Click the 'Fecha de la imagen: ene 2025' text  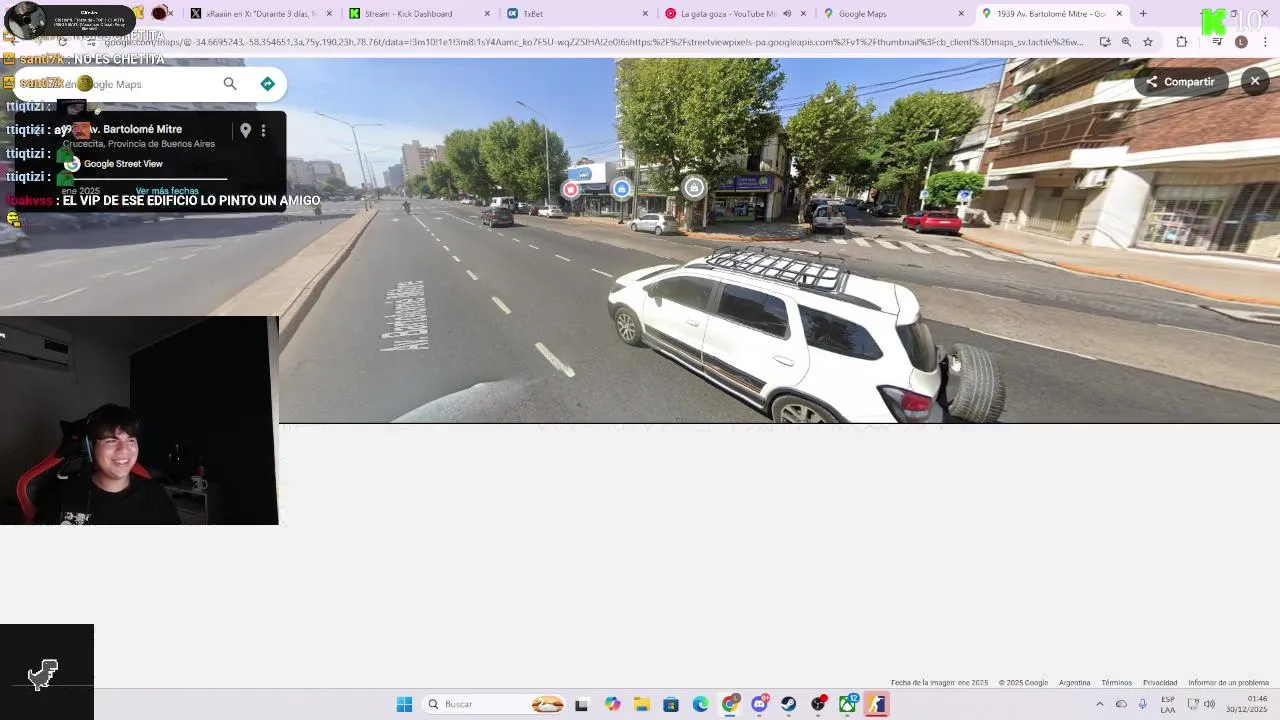939,683
